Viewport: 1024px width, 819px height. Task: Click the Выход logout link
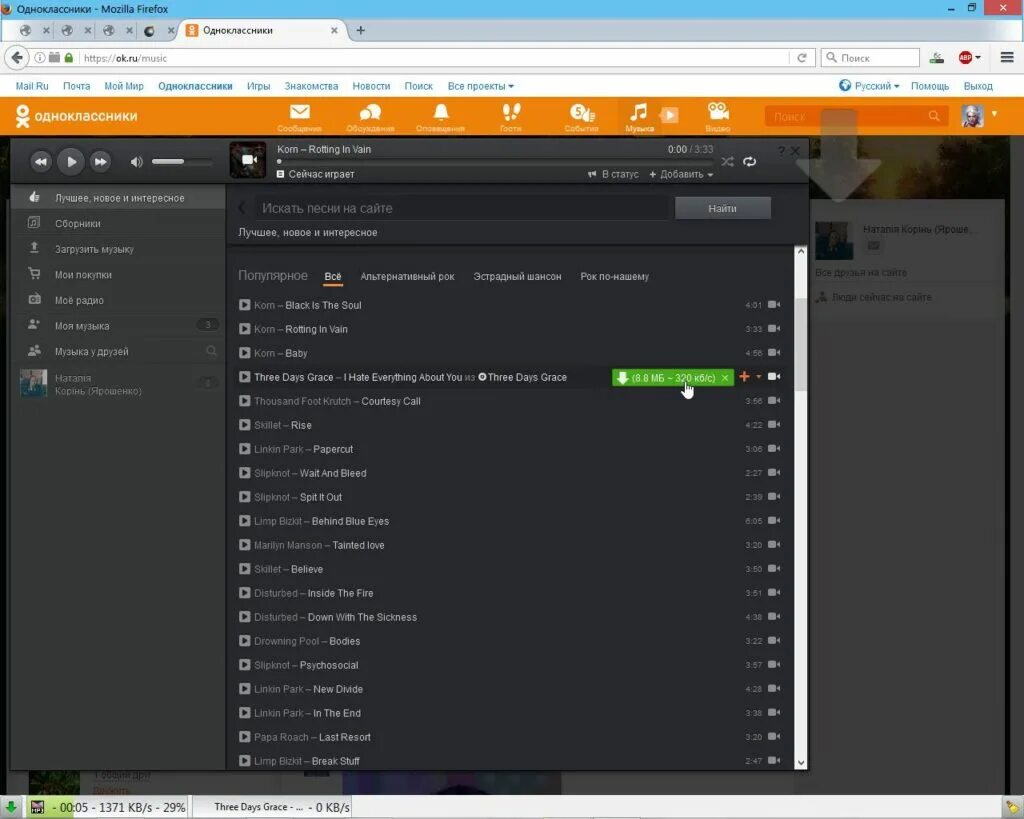978,86
